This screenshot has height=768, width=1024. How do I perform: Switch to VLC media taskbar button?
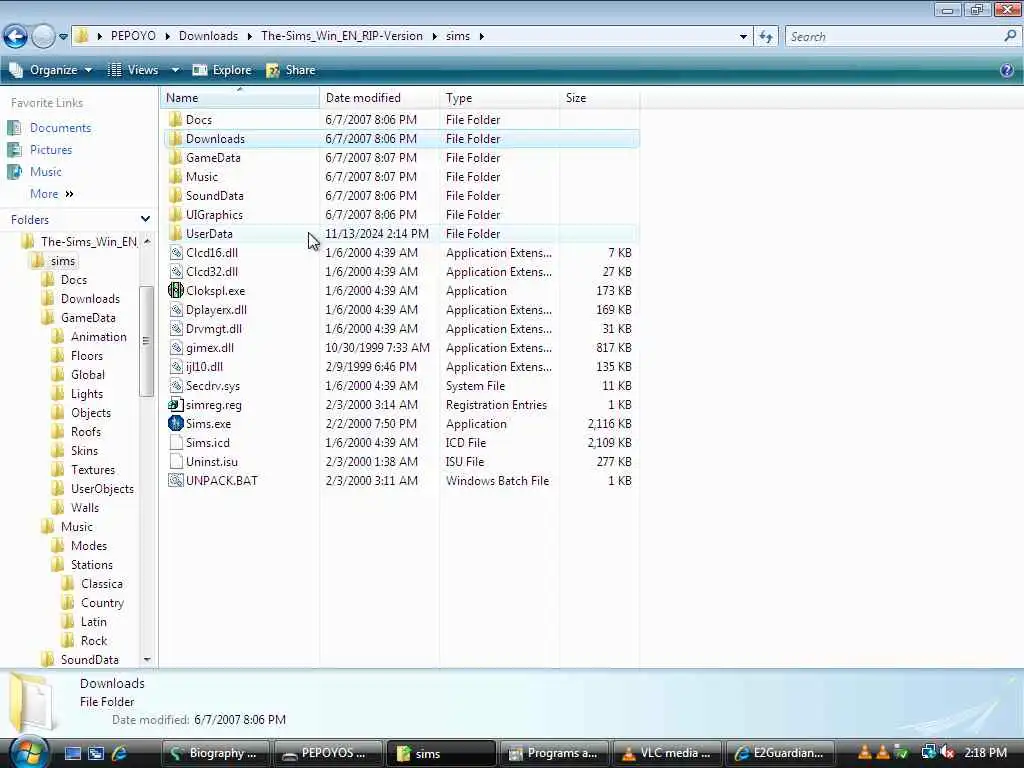click(x=666, y=754)
